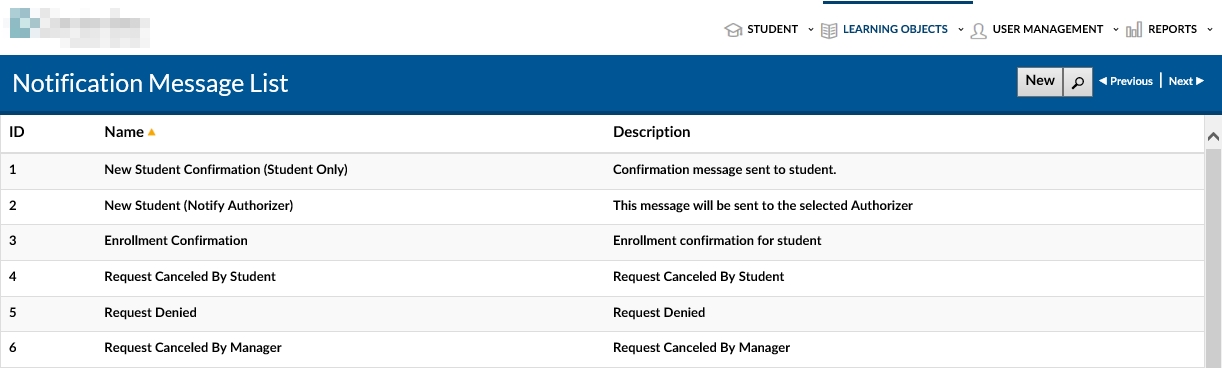Click the scrollbar up arrow
Viewport: 1222px width, 368px height.
point(1214,135)
